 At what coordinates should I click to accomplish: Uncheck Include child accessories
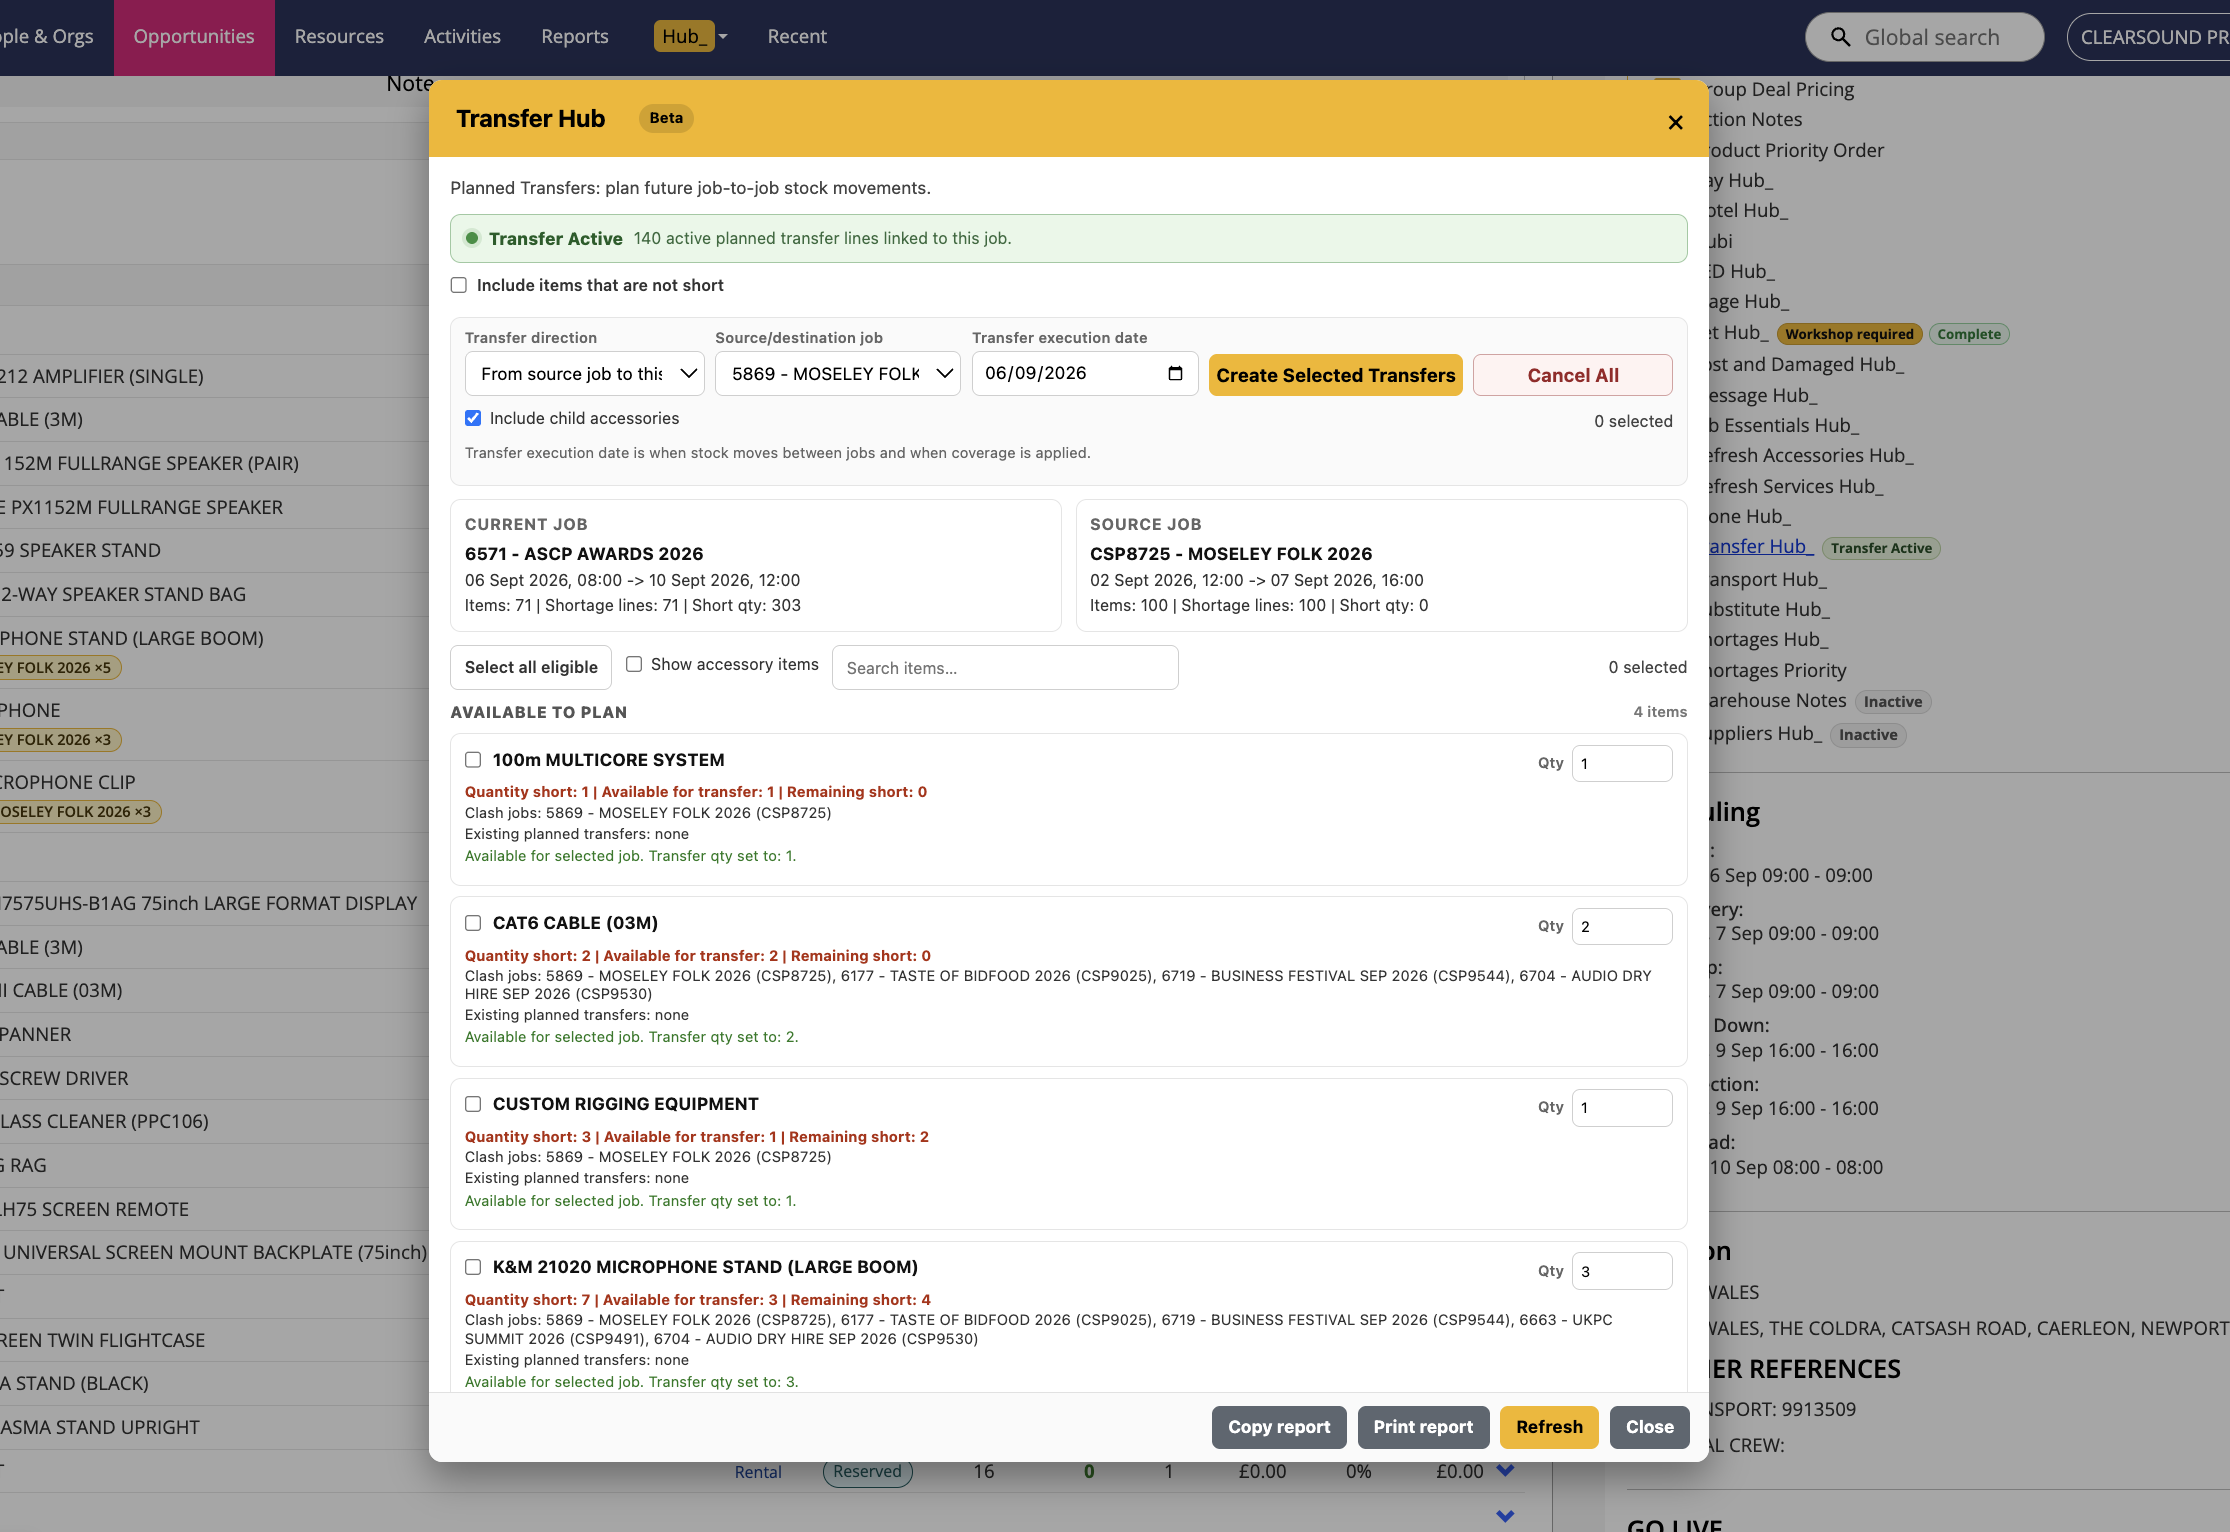pyautogui.click(x=473, y=418)
